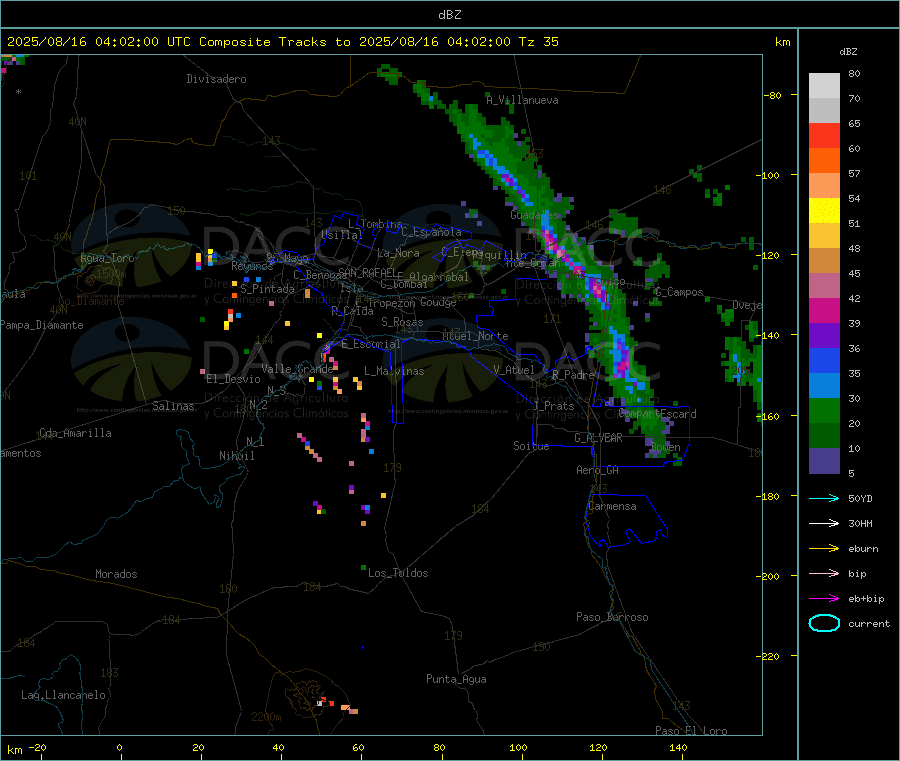Click the 'G_Campos' map label
Screen dimensions: 900x761
click(679, 292)
